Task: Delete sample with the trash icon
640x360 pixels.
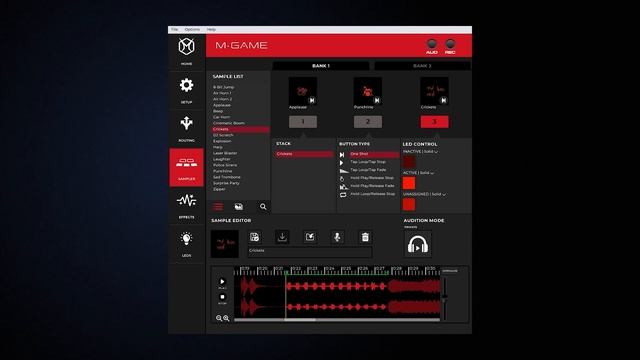Action: click(x=365, y=237)
